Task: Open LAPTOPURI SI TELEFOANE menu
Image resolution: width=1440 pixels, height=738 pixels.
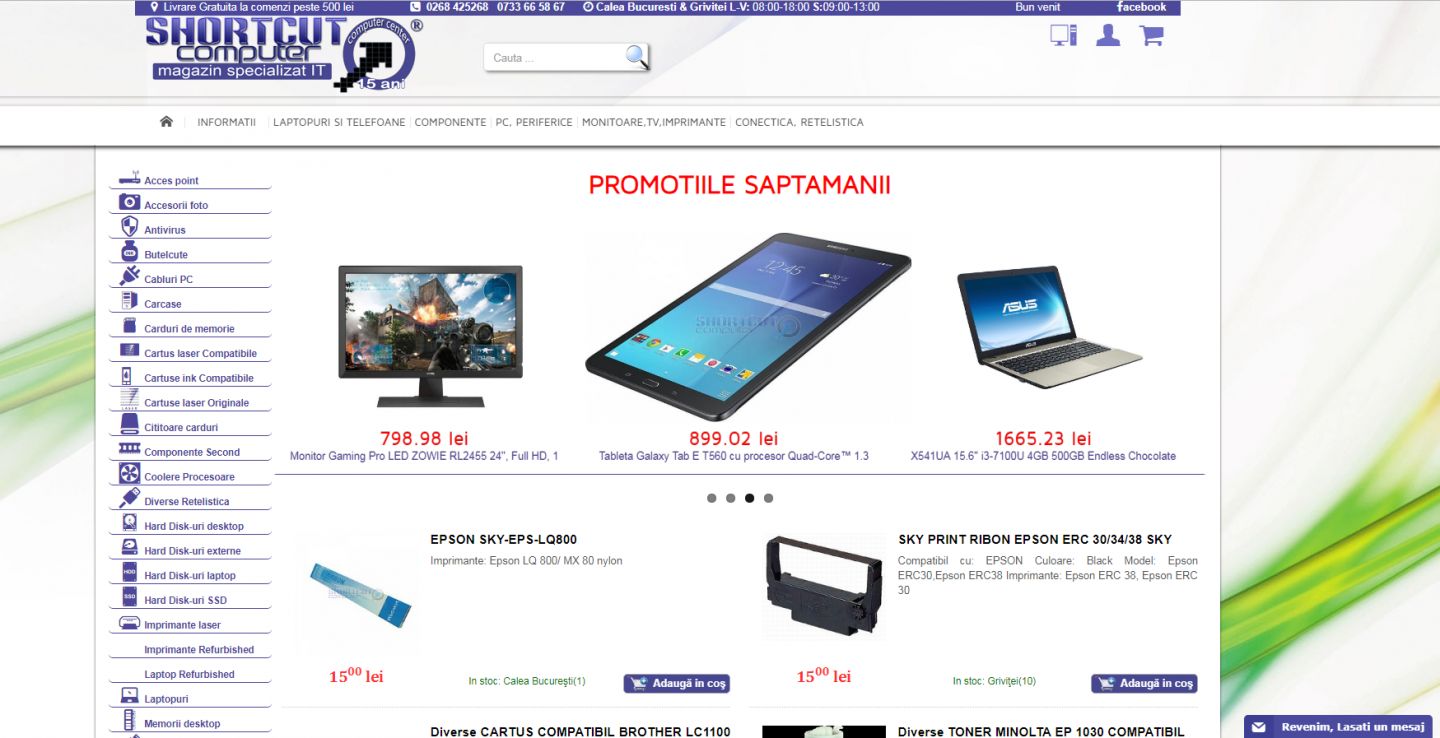Action: [x=339, y=122]
